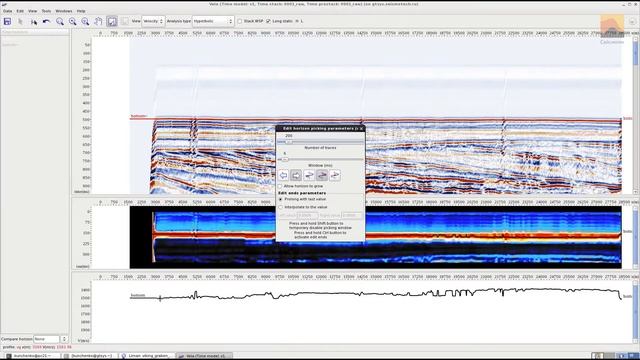Toggle the Stack WSP checkbox
This screenshot has height=360, width=640.
pos(240,21)
